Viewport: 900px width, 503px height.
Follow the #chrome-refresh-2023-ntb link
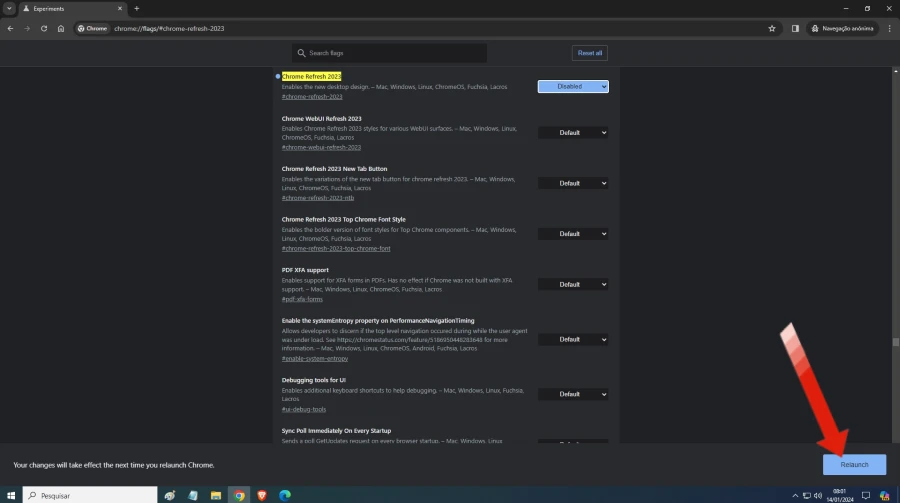pyautogui.click(x=317, y=198)
